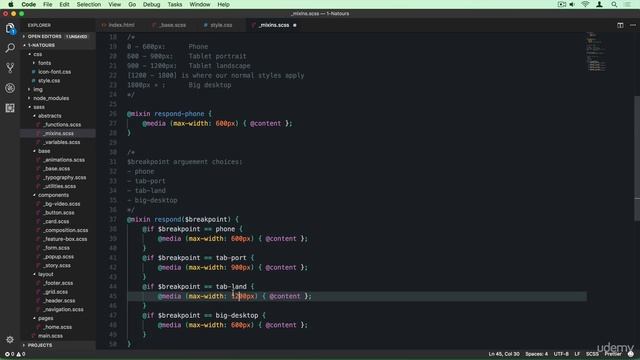Viewport: 640px width, 360px height.
Task: Open the Extensions view in activity bar
Action: [x=10, y=108]
